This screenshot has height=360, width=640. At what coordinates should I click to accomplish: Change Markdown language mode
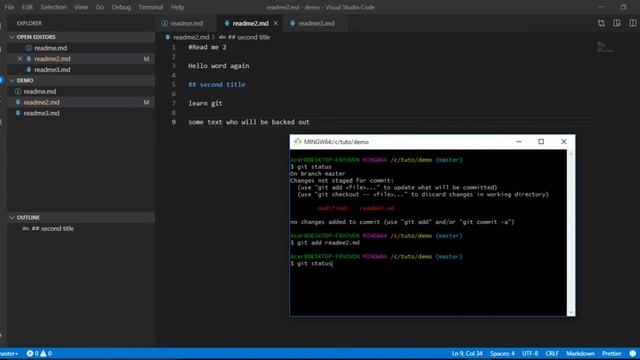(x=580, y=353)
